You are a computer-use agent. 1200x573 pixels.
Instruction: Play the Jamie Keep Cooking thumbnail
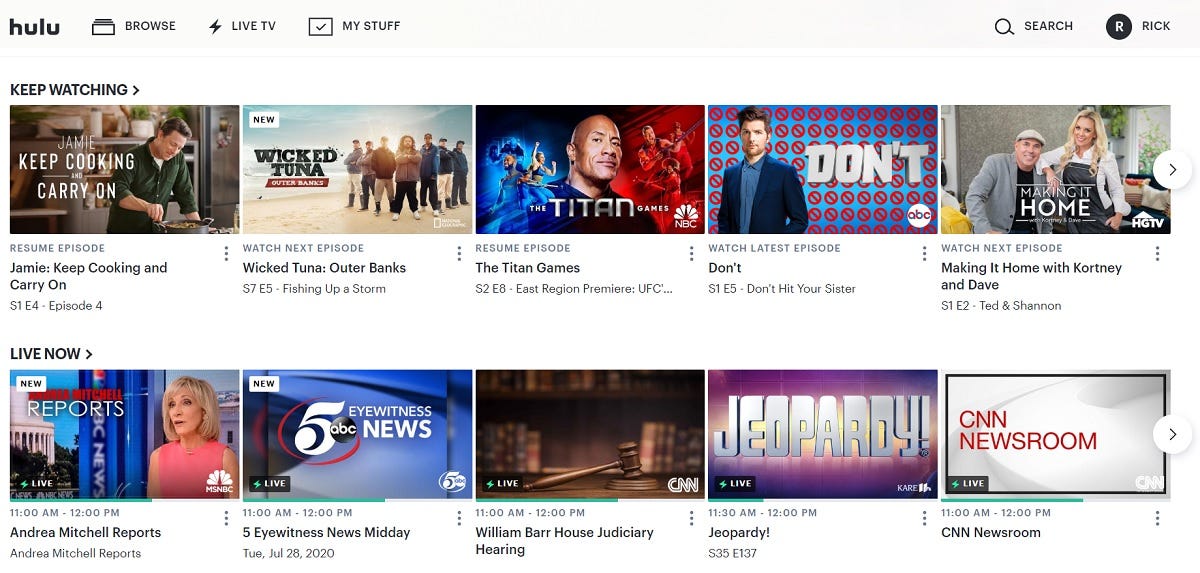click(x=125, y=170)
